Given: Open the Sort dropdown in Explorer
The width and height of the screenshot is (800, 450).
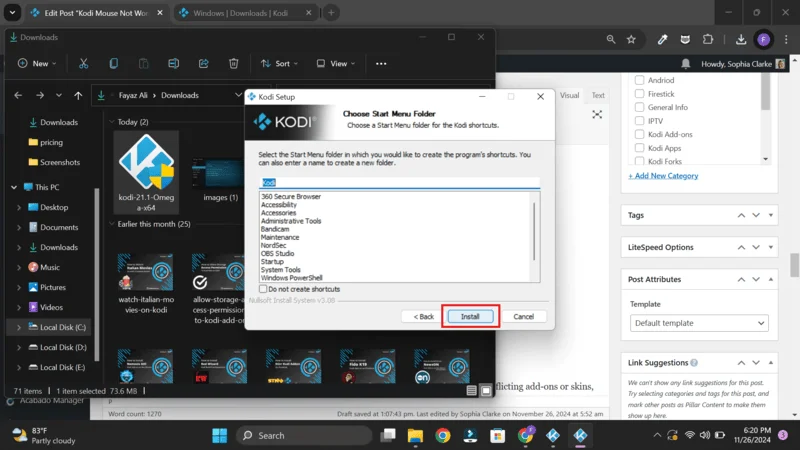Looking at the screenshot, I should [x=279, y=64].
